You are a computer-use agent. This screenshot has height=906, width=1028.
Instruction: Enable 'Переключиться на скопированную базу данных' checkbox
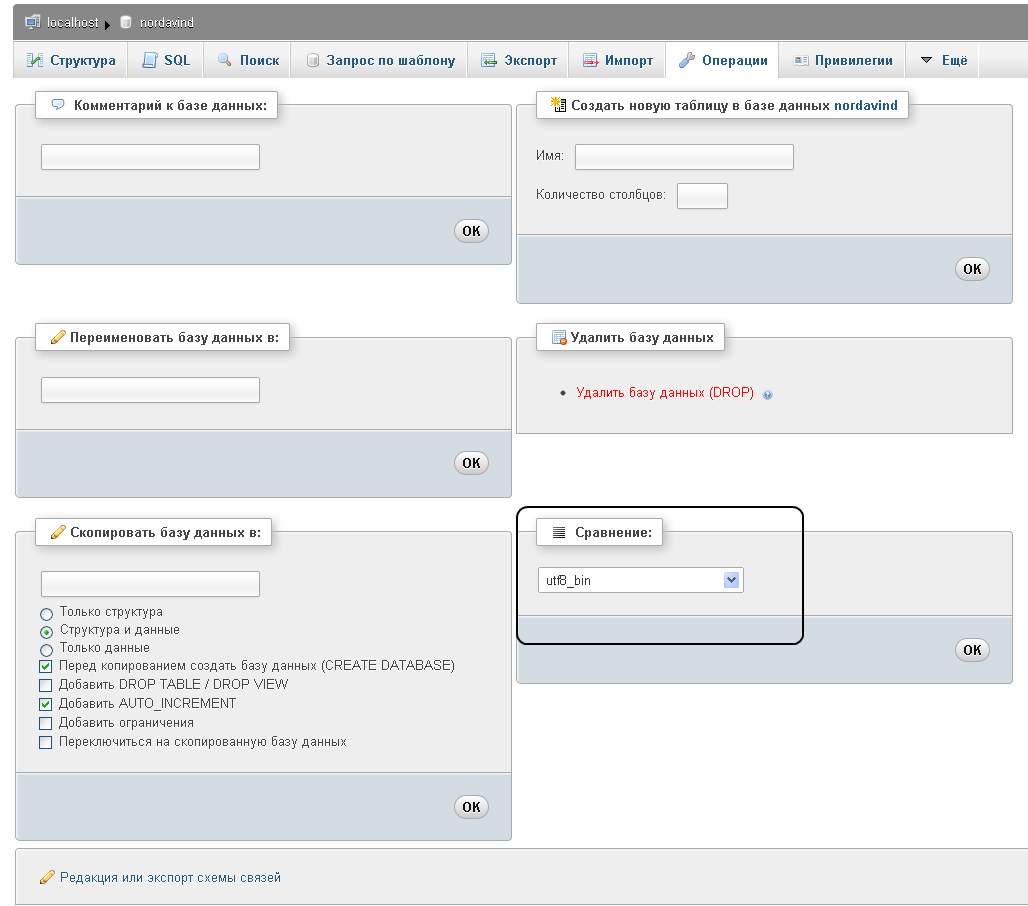[x=45, y=742]
